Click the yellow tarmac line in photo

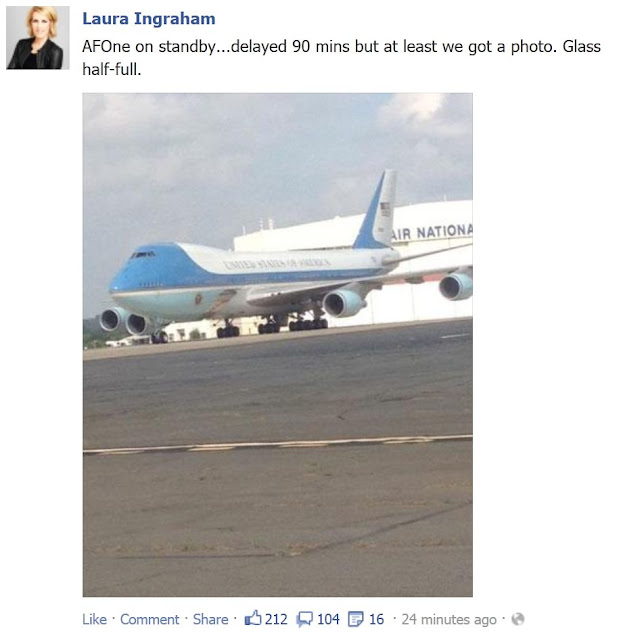pos(277,444)
